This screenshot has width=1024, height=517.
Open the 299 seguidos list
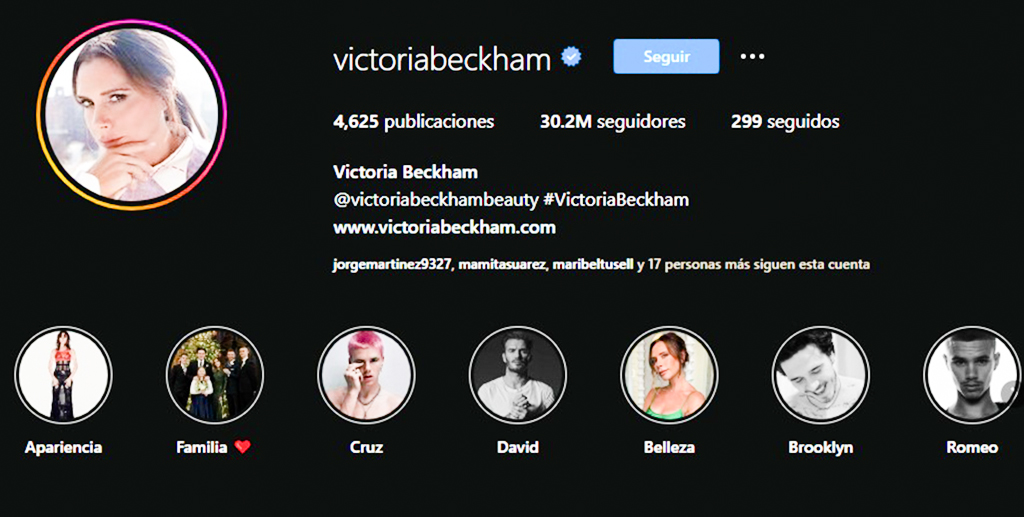(785, 121)
